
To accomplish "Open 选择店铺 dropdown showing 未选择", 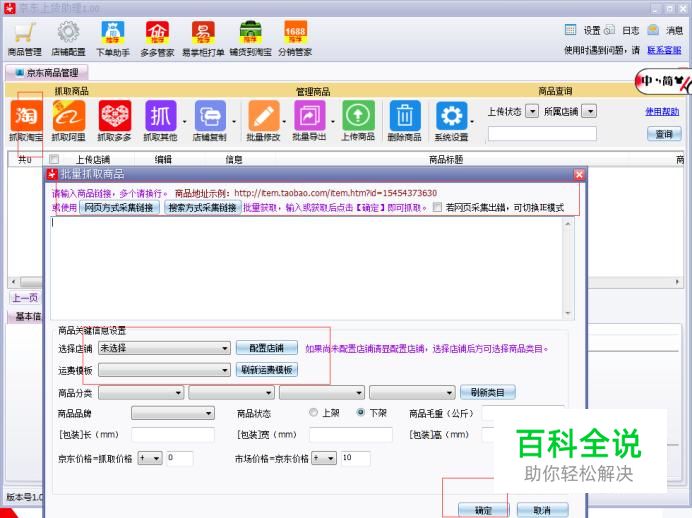I will click(164, 348).
